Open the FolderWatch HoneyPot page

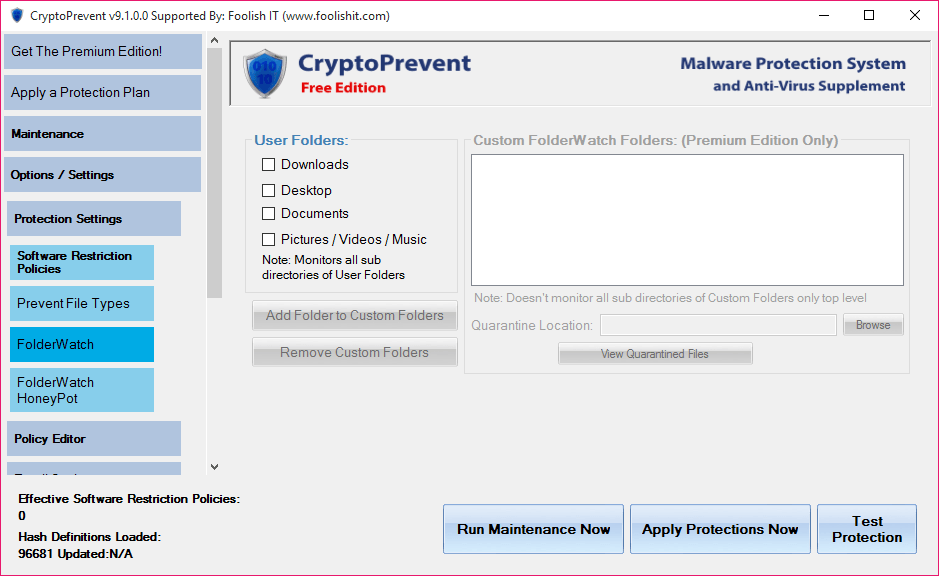(x=82, y=390)
